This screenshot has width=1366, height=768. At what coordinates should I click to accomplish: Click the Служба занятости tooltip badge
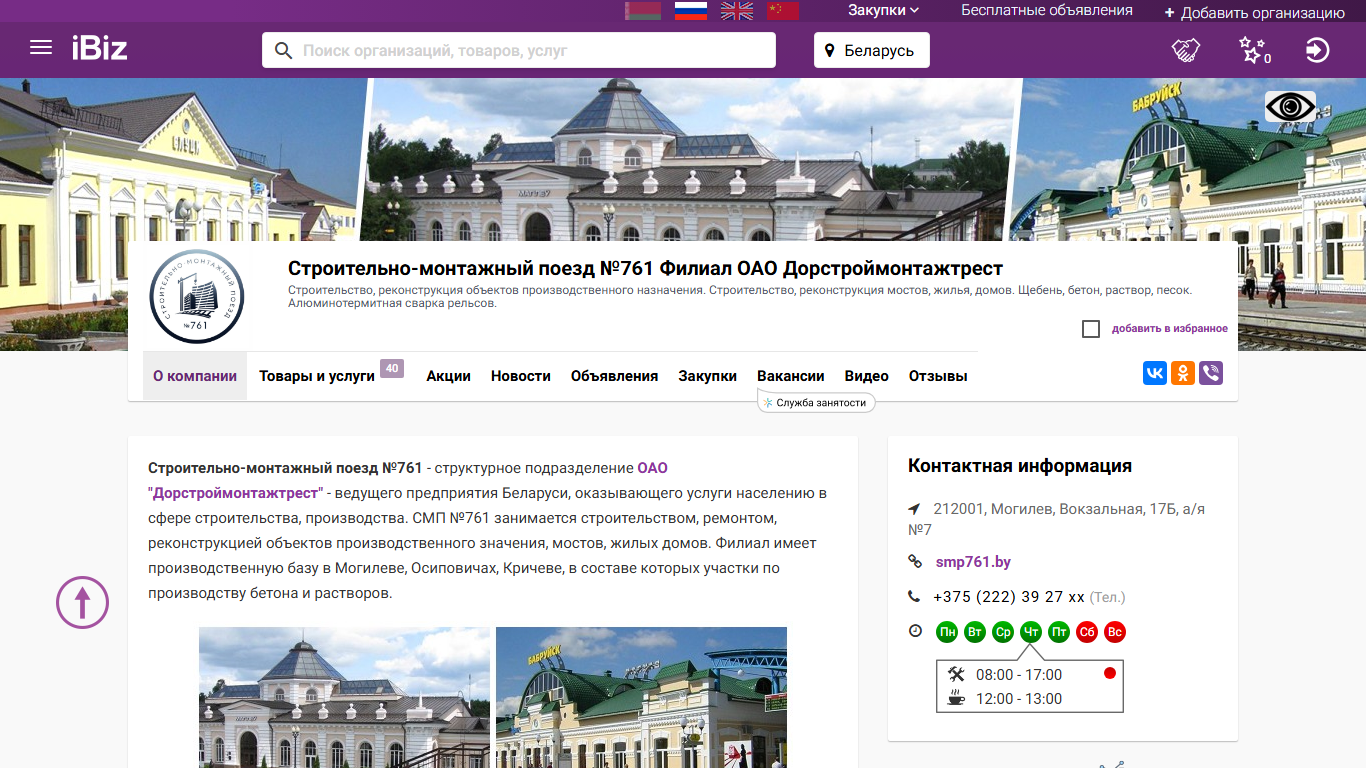tap(817, 402)
